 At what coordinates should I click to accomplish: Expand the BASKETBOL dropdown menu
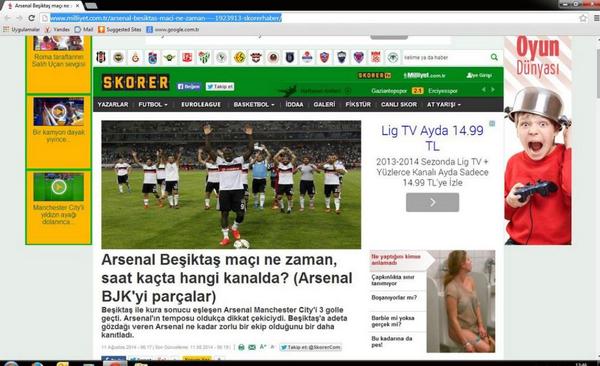tap(254, 105)
